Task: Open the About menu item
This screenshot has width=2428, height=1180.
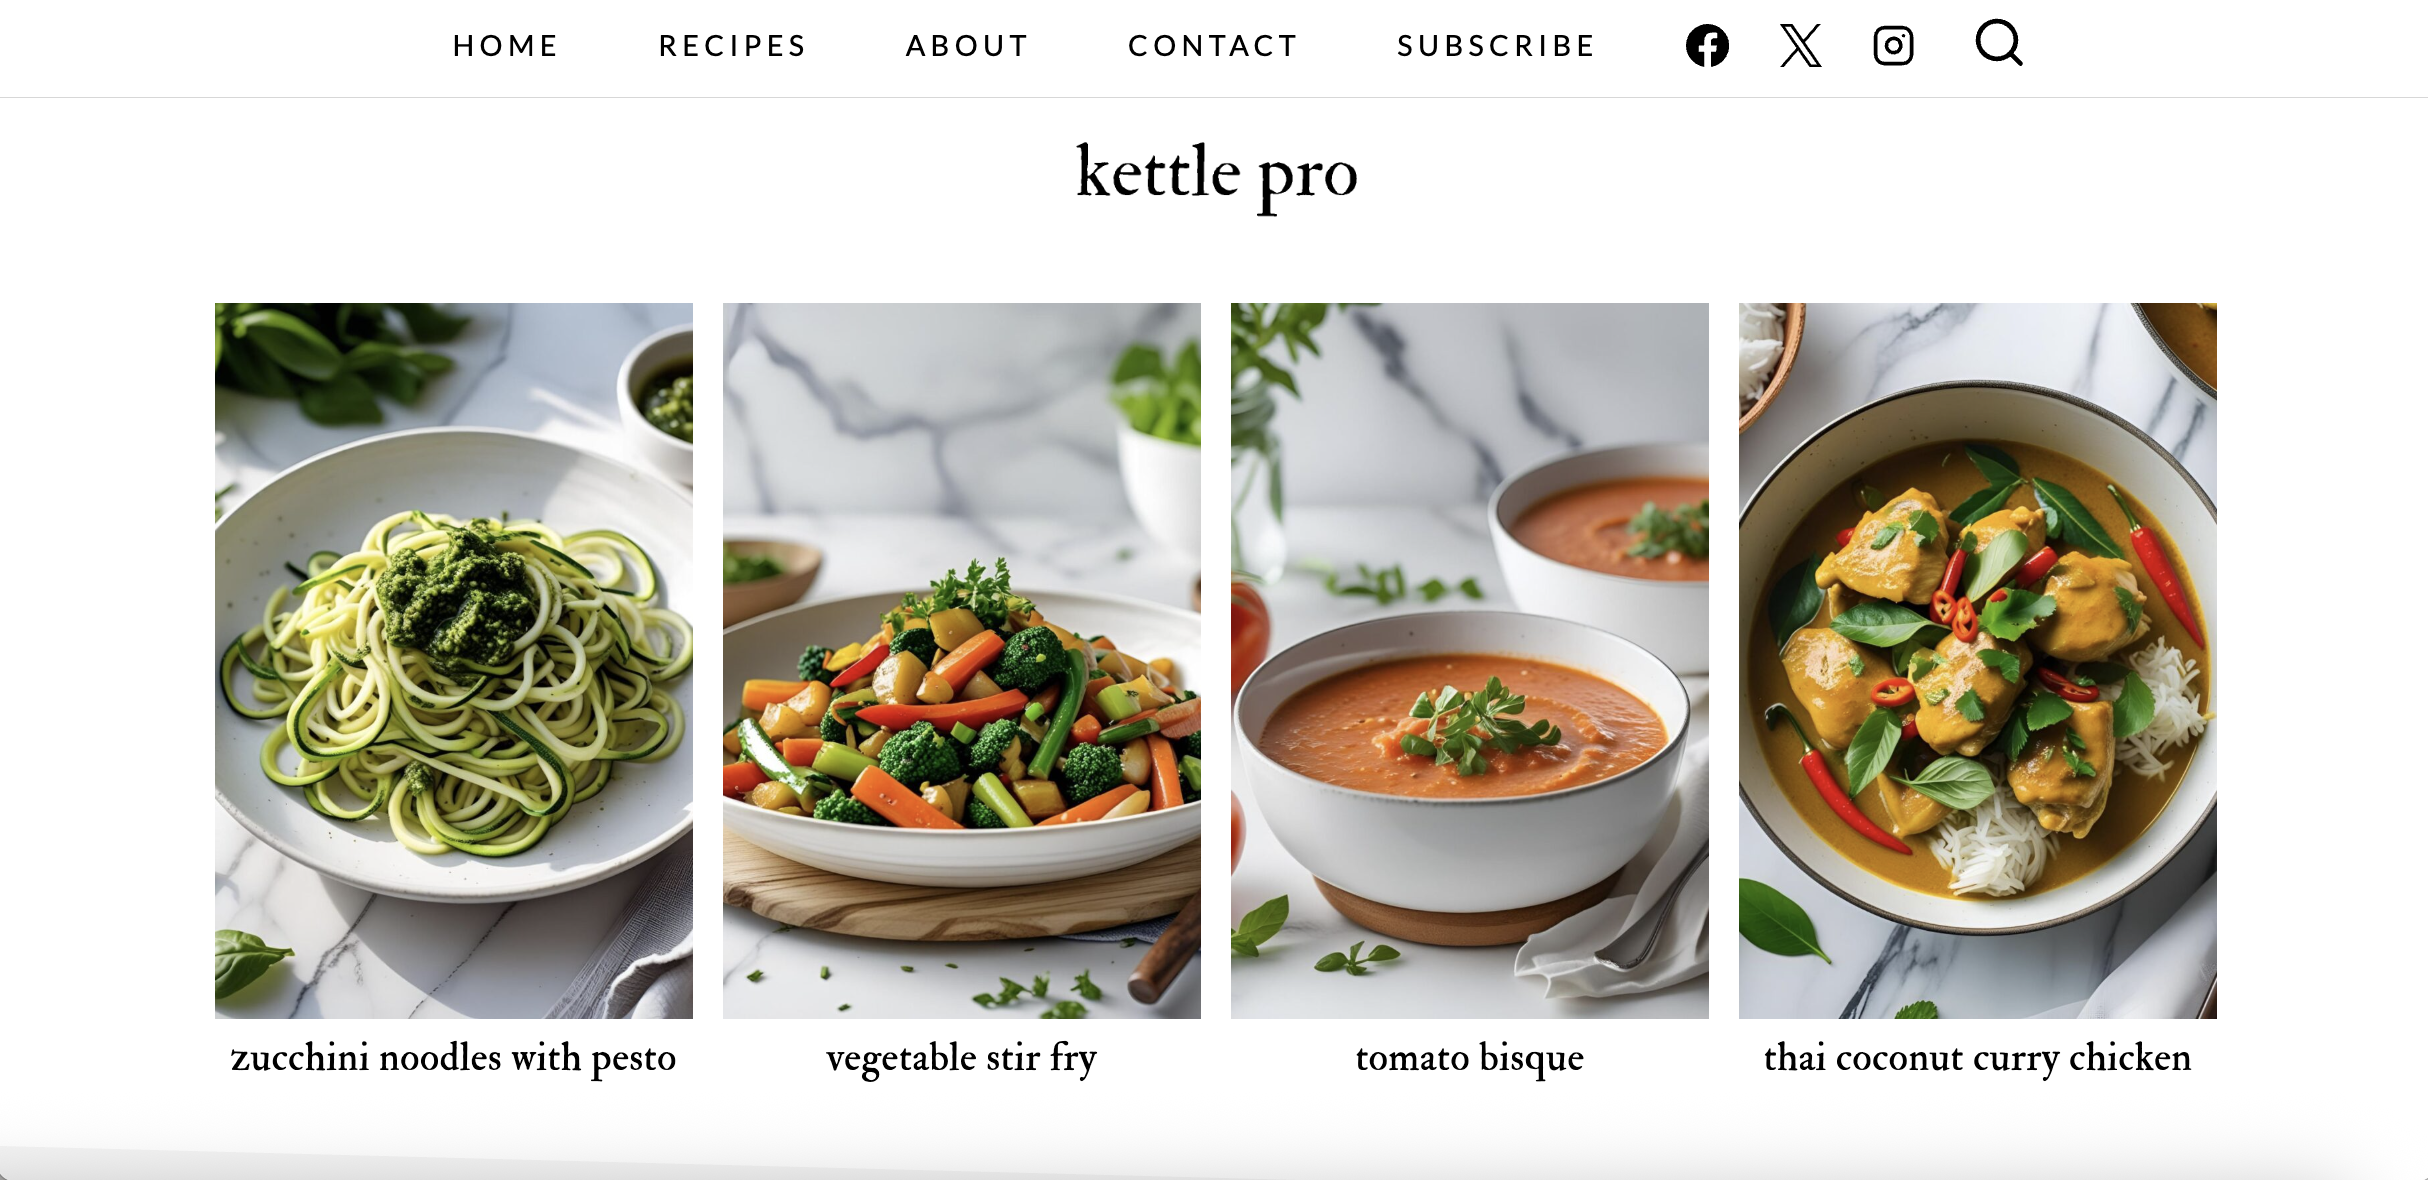Action: coord(967,46)
